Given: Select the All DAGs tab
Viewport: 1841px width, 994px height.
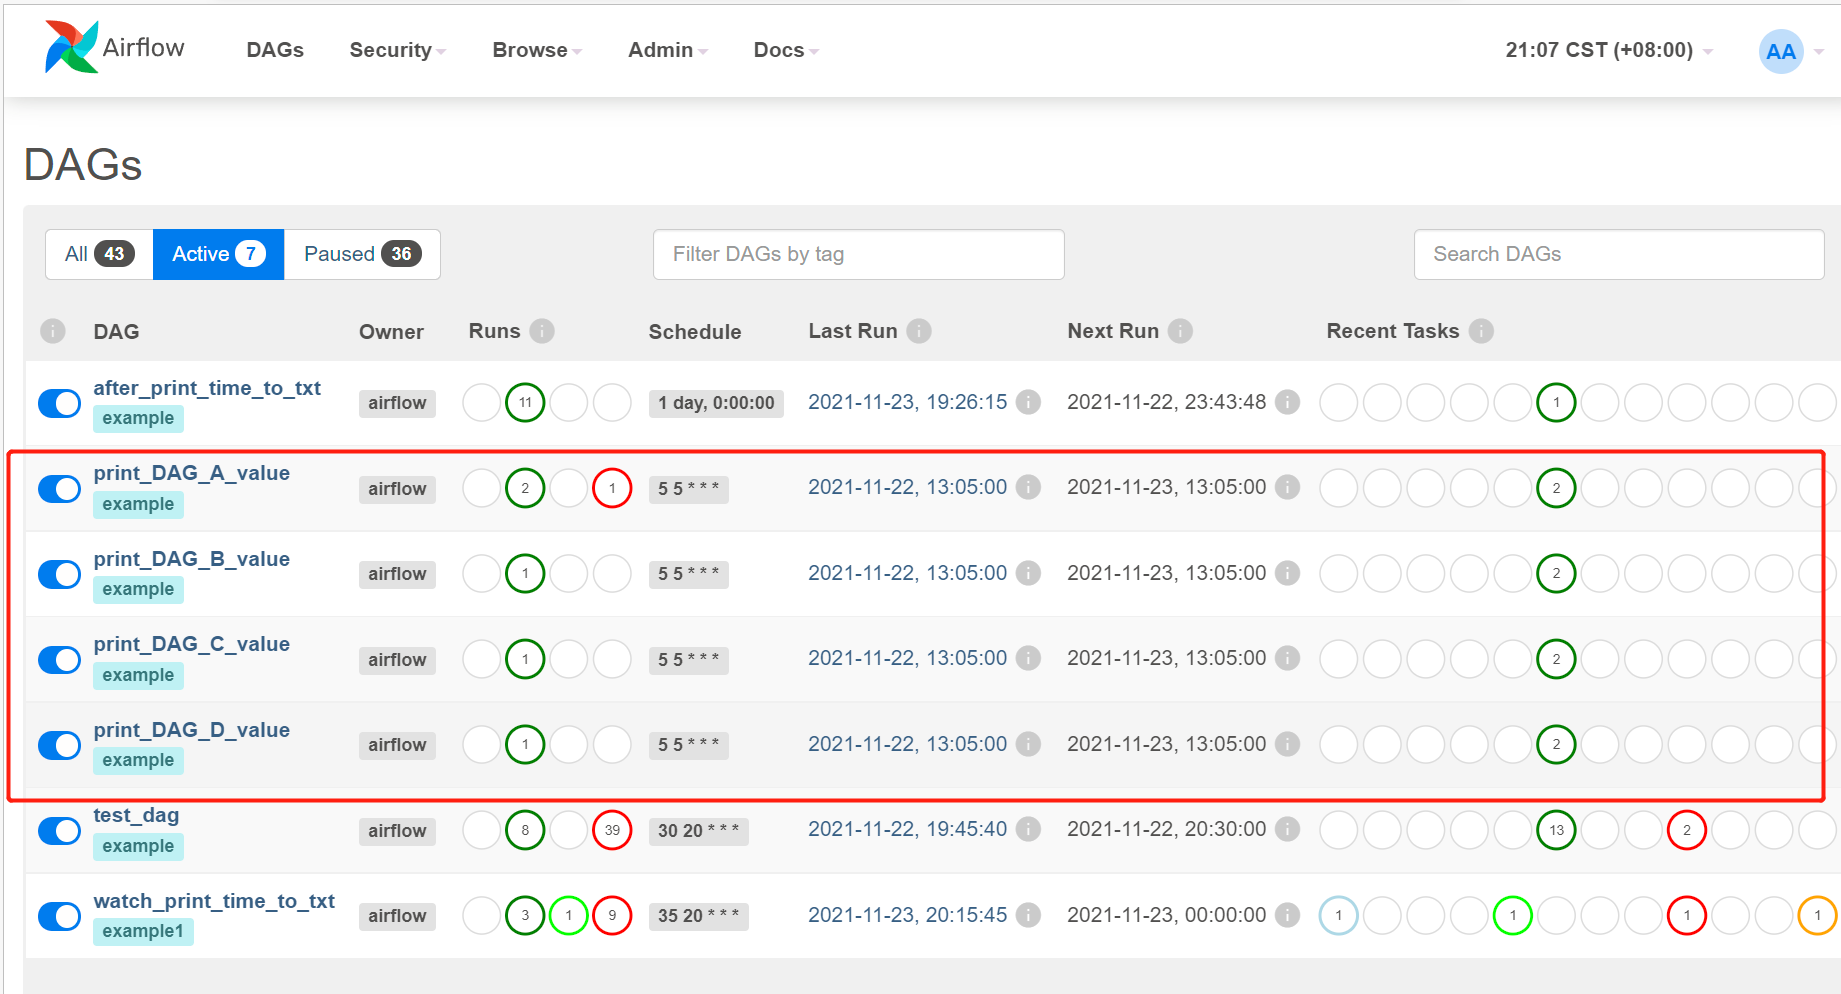Looking at the screenshot, I should pyautogui.click(x=98, y=254).
